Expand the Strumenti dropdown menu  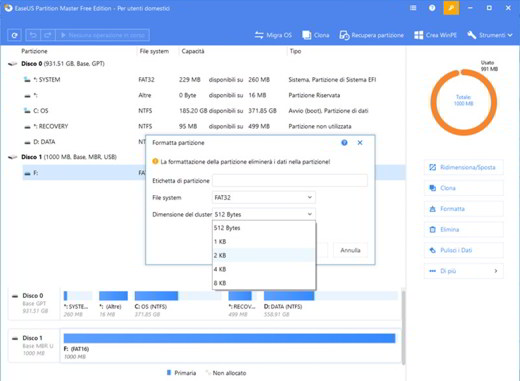490,35
